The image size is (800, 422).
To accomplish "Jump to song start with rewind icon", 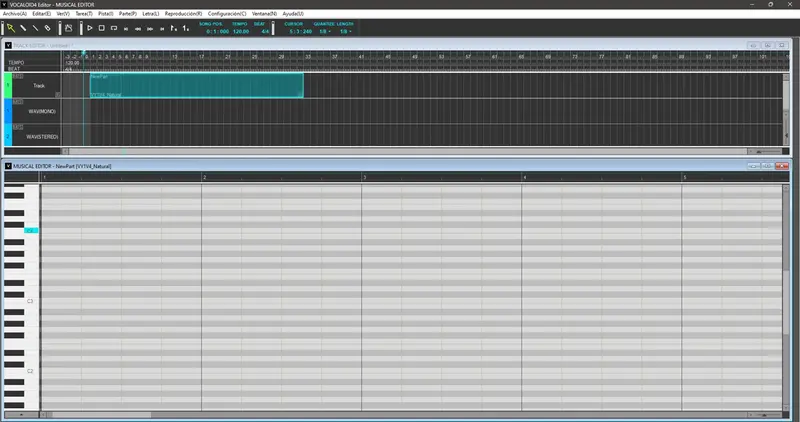I will (125, 28).
